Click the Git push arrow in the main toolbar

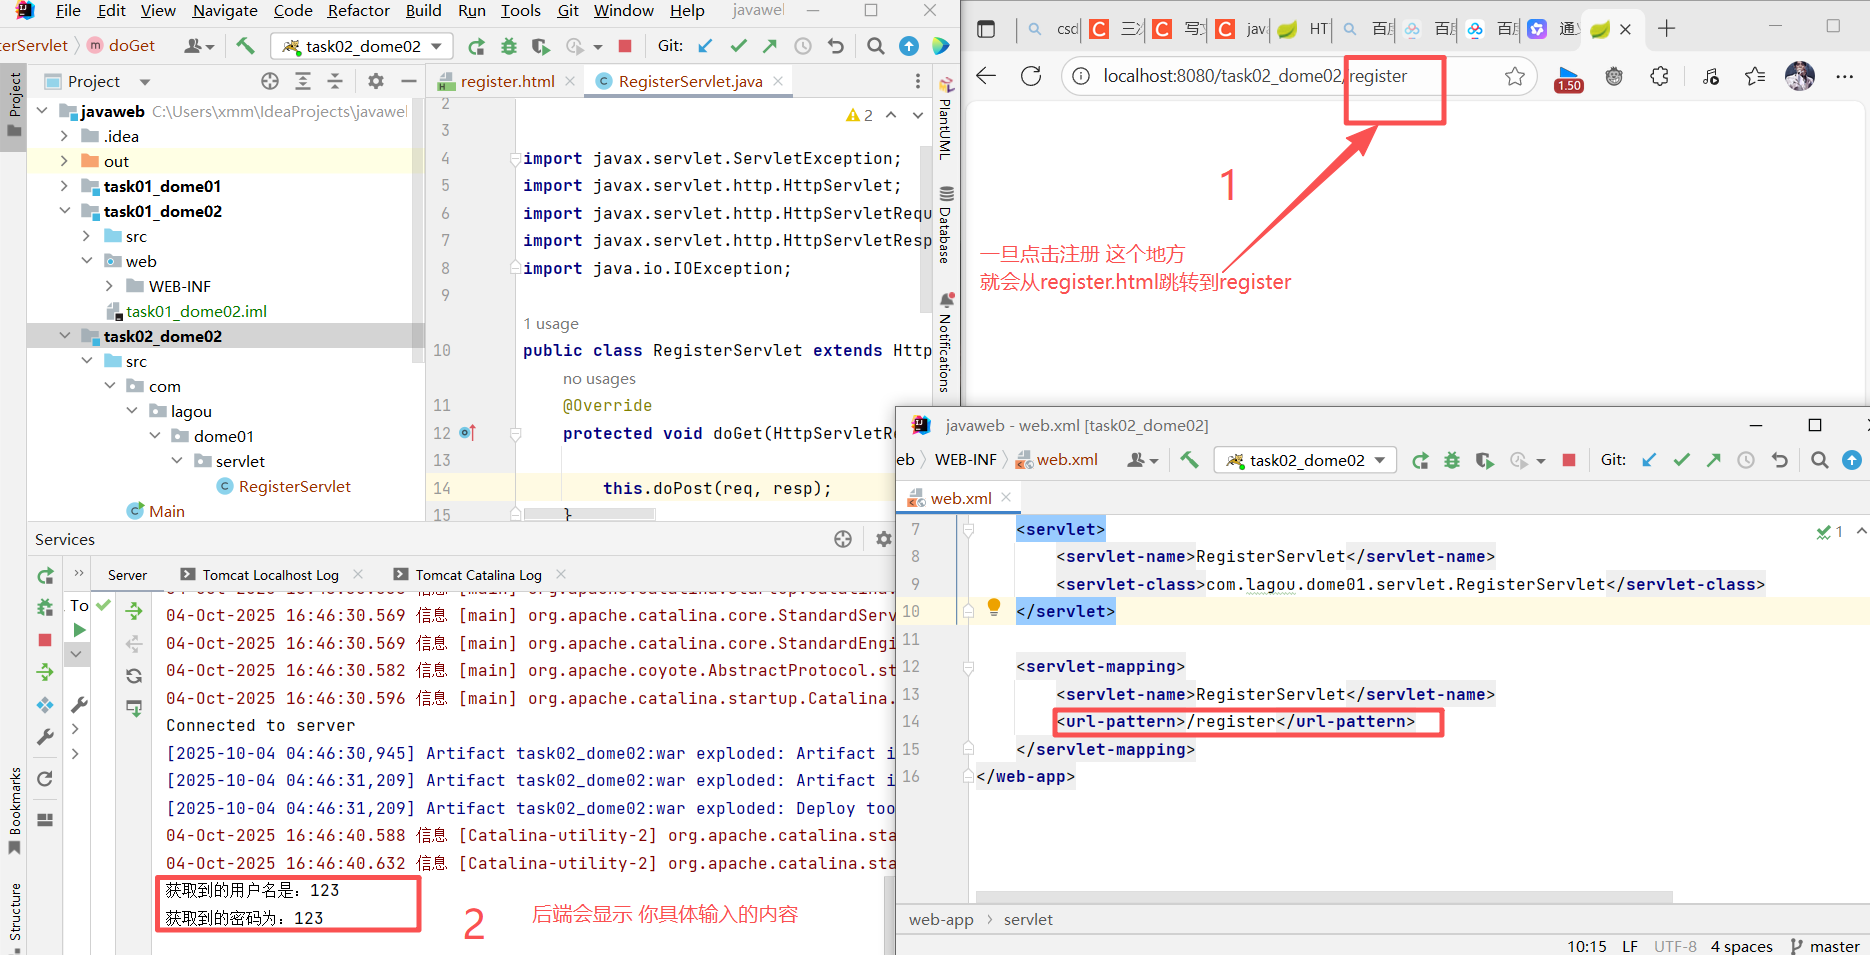coord(770,46)
